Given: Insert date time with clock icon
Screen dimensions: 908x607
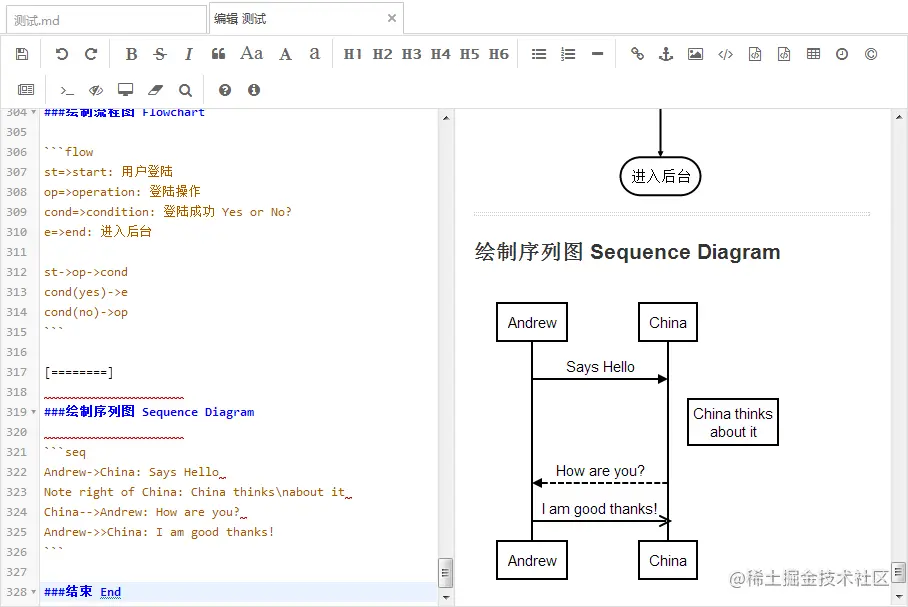Looking at the screenshot, I should click(x=842, y=54).
